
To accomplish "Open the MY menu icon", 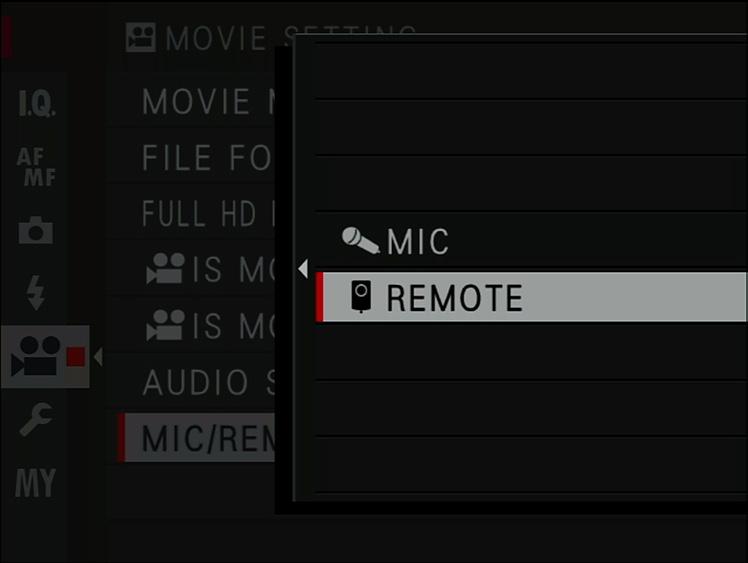I will coord(35,483).
